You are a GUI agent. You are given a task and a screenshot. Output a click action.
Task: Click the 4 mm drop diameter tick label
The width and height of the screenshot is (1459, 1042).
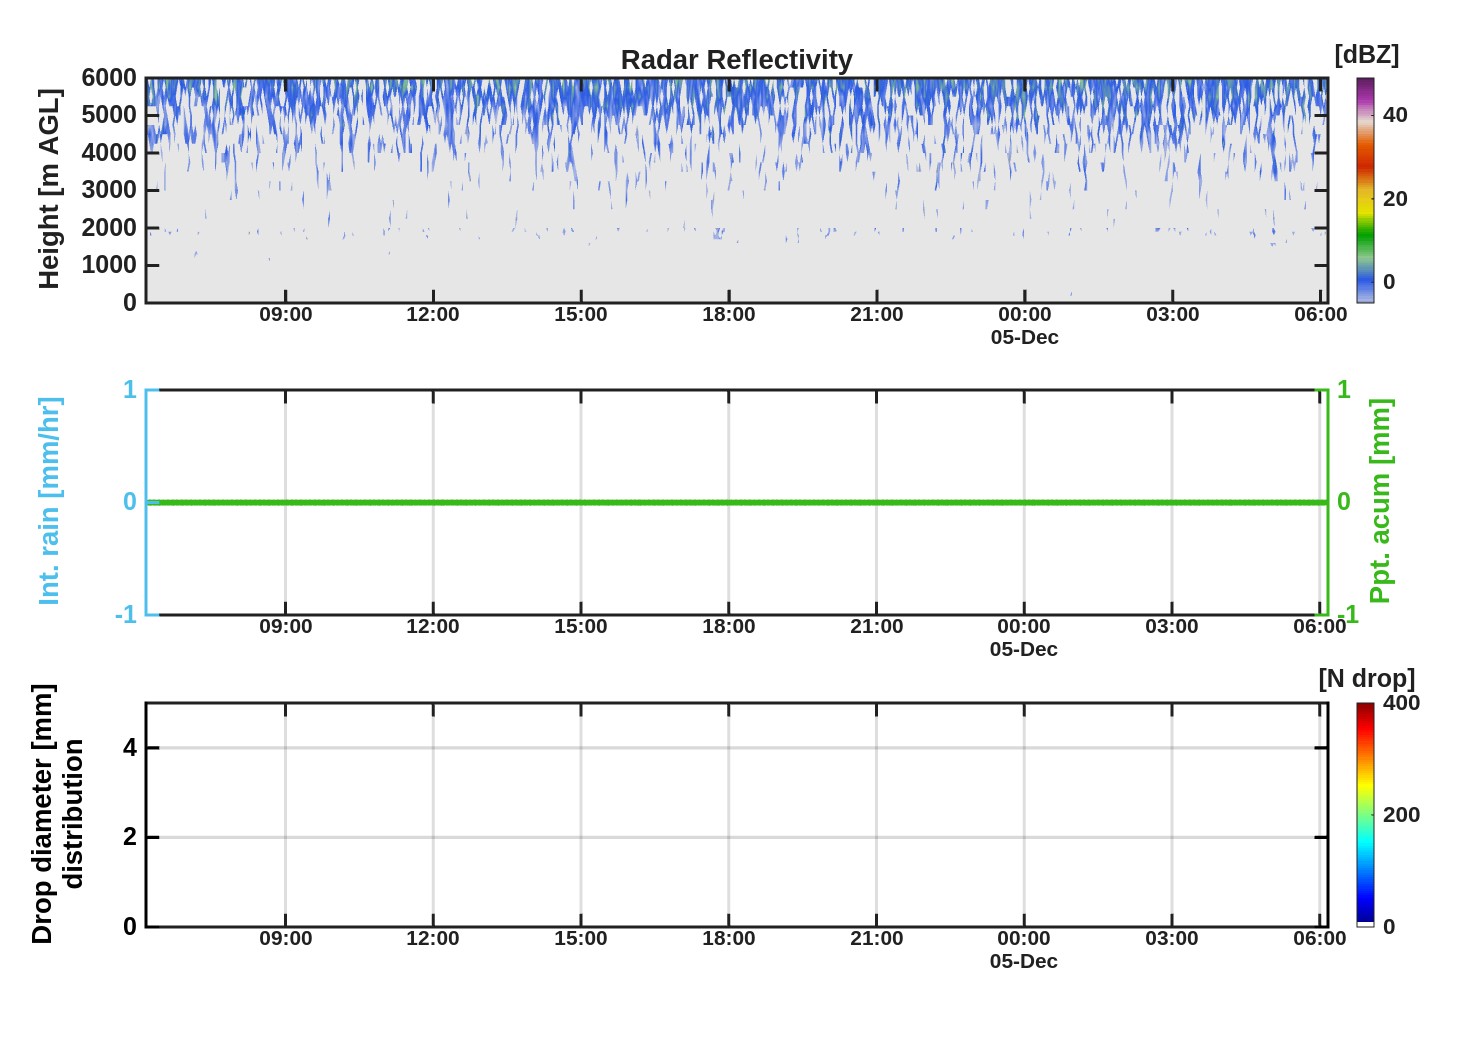(130, 748)
